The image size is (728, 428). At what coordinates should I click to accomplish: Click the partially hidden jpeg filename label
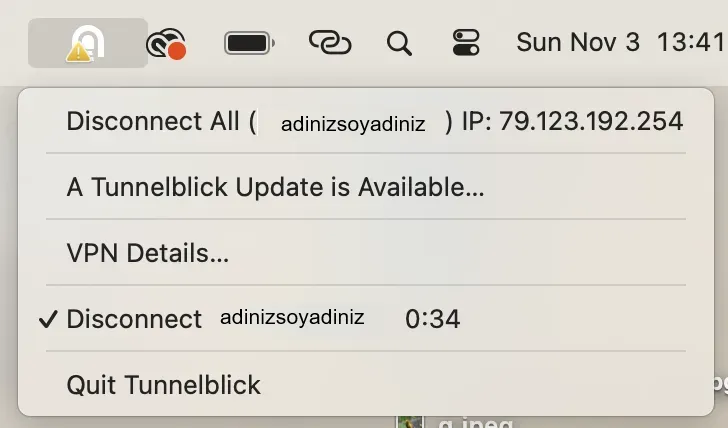click(x=475, y=423)
